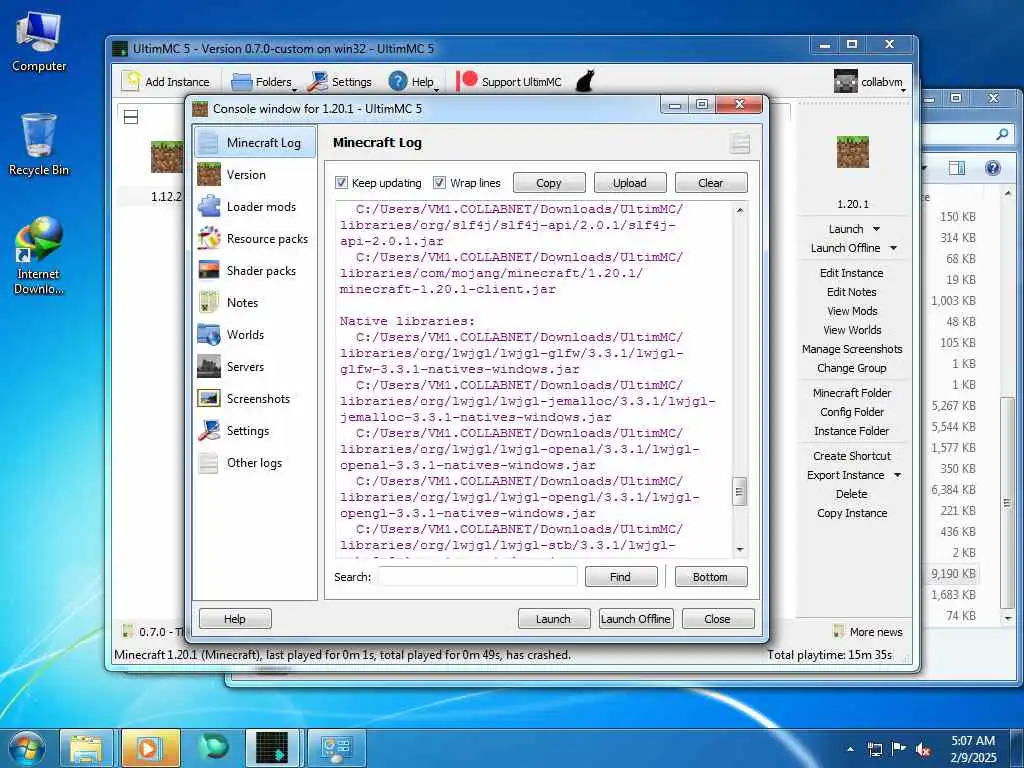Expand the Launch dropdown arrow in right panel

point(876,229)
